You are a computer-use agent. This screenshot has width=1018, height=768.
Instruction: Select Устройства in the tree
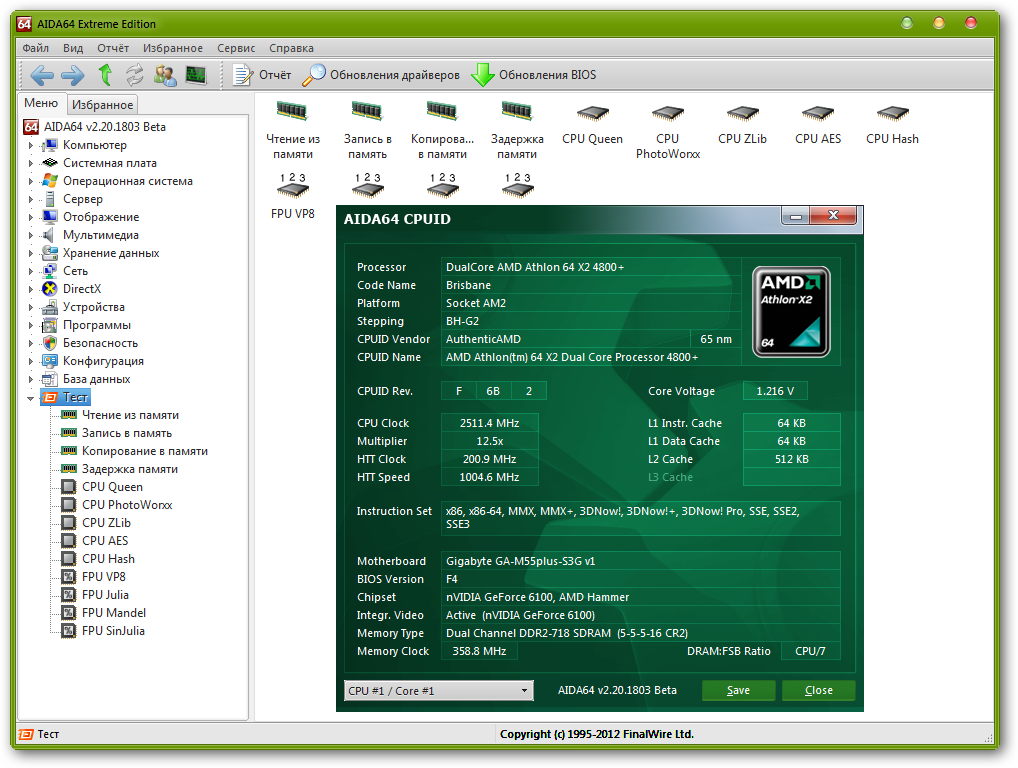point(93,307)
